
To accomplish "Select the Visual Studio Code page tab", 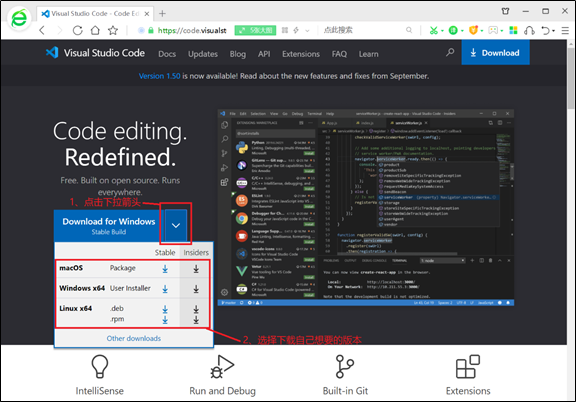I will point(96,14).
